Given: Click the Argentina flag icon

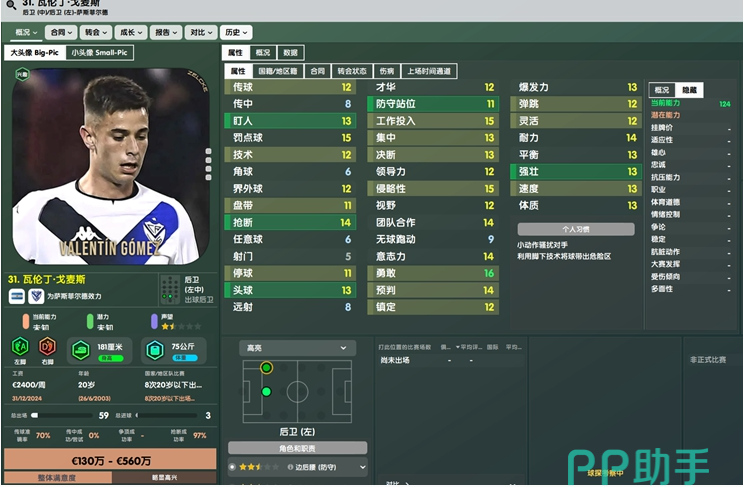Looking at the screenshot, I should click(x=17, y=296).
